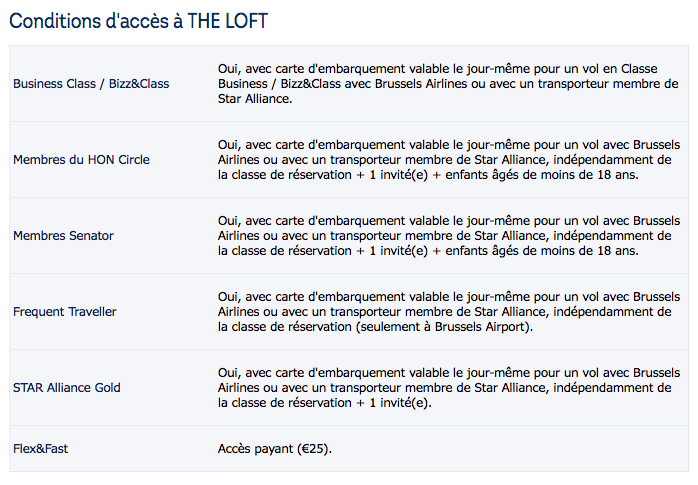Select the Membres Senator row label
Viewport: 698px width, 485px height.
[63, 236]
